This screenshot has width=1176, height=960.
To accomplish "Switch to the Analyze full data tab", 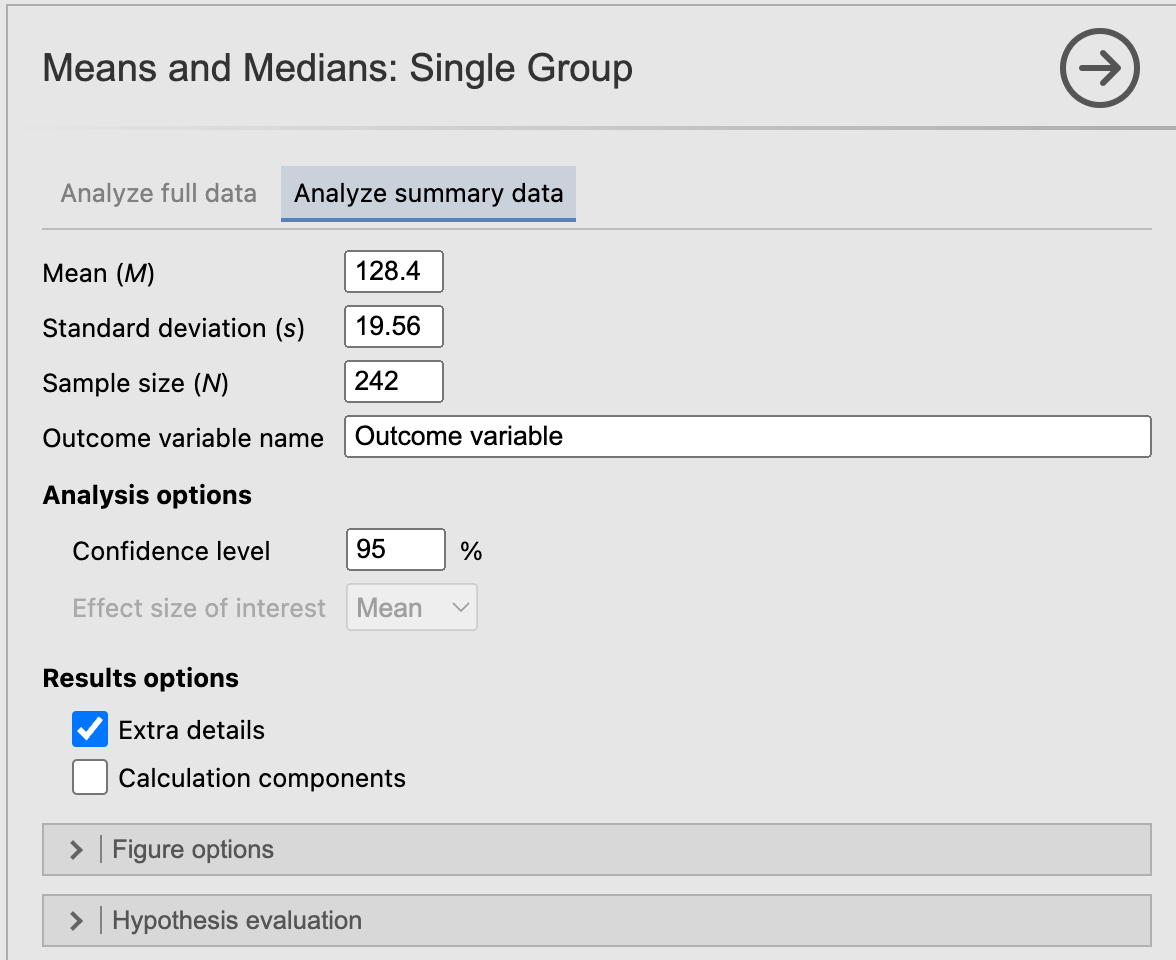I will point(159,193).
